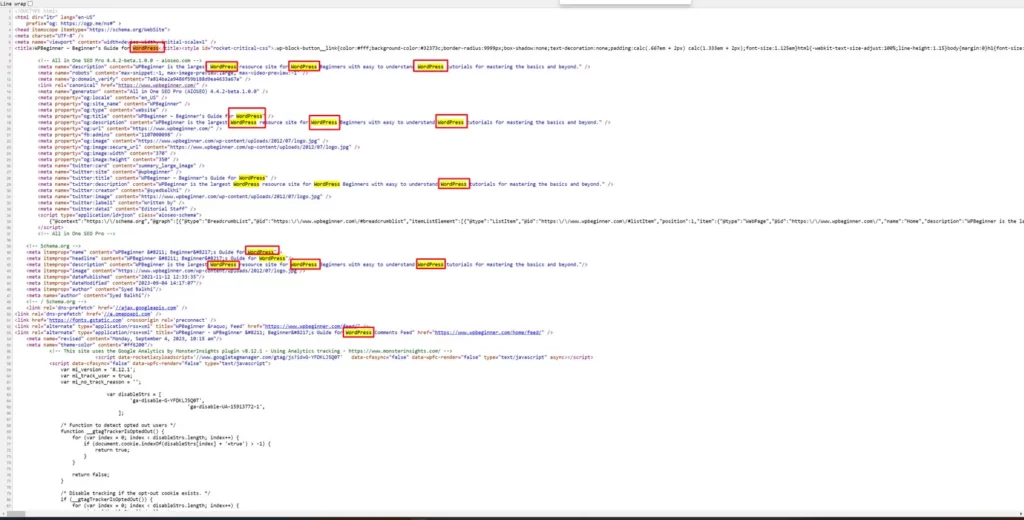1024x520 pixels.
Task: Click the highlighted WordPress in twitter:title line
Action: click(x=251, y=178)
